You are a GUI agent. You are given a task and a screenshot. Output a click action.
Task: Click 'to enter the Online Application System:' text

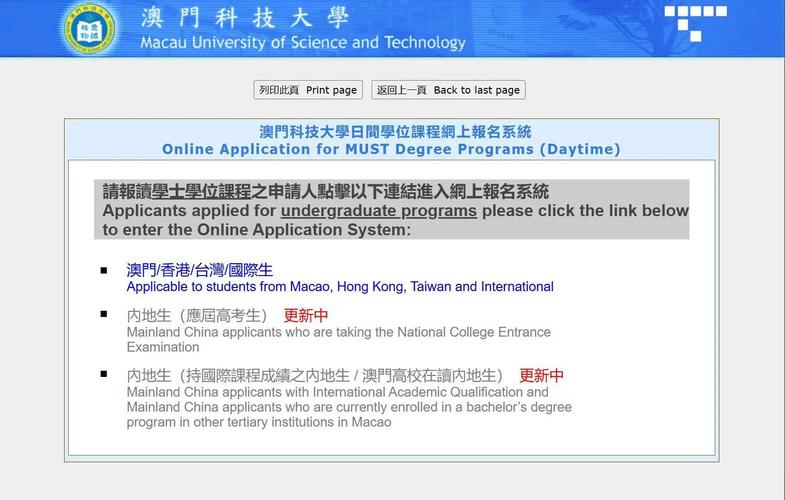(x=256, y=230)
